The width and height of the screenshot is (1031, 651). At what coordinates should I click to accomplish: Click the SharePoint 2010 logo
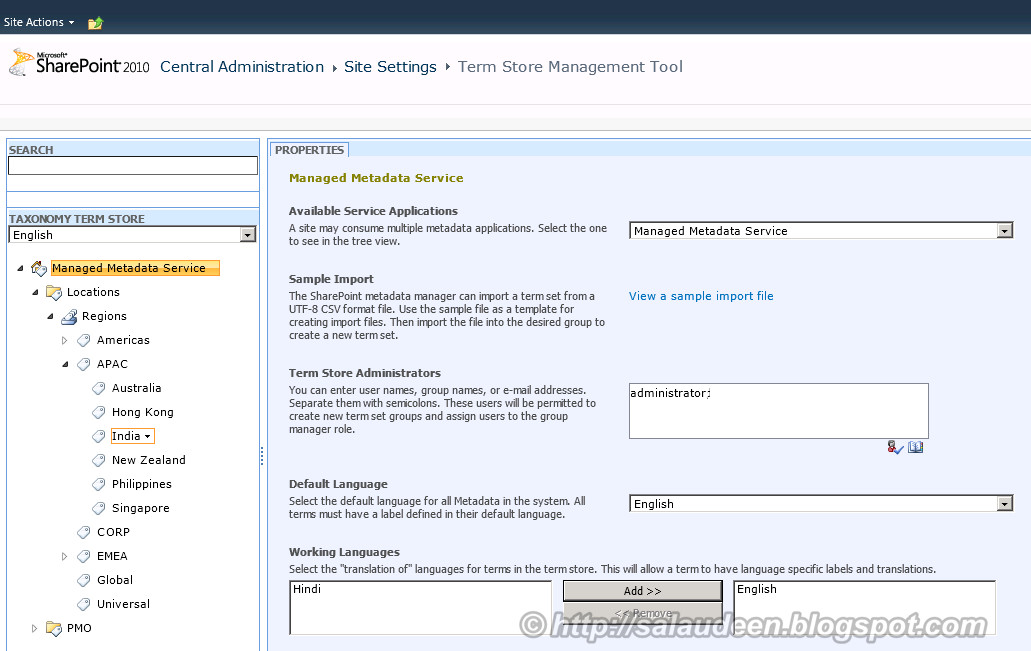pyautogui.click(x=79, y=63)
